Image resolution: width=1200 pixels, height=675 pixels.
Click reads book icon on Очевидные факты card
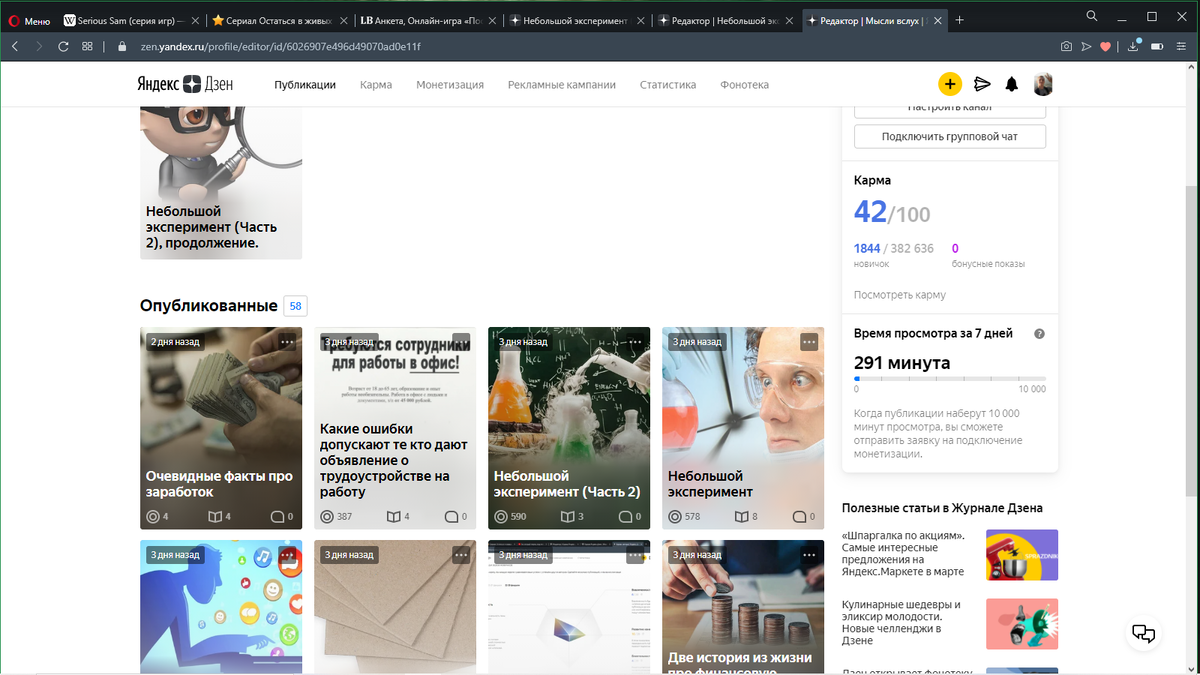(214, 517)
